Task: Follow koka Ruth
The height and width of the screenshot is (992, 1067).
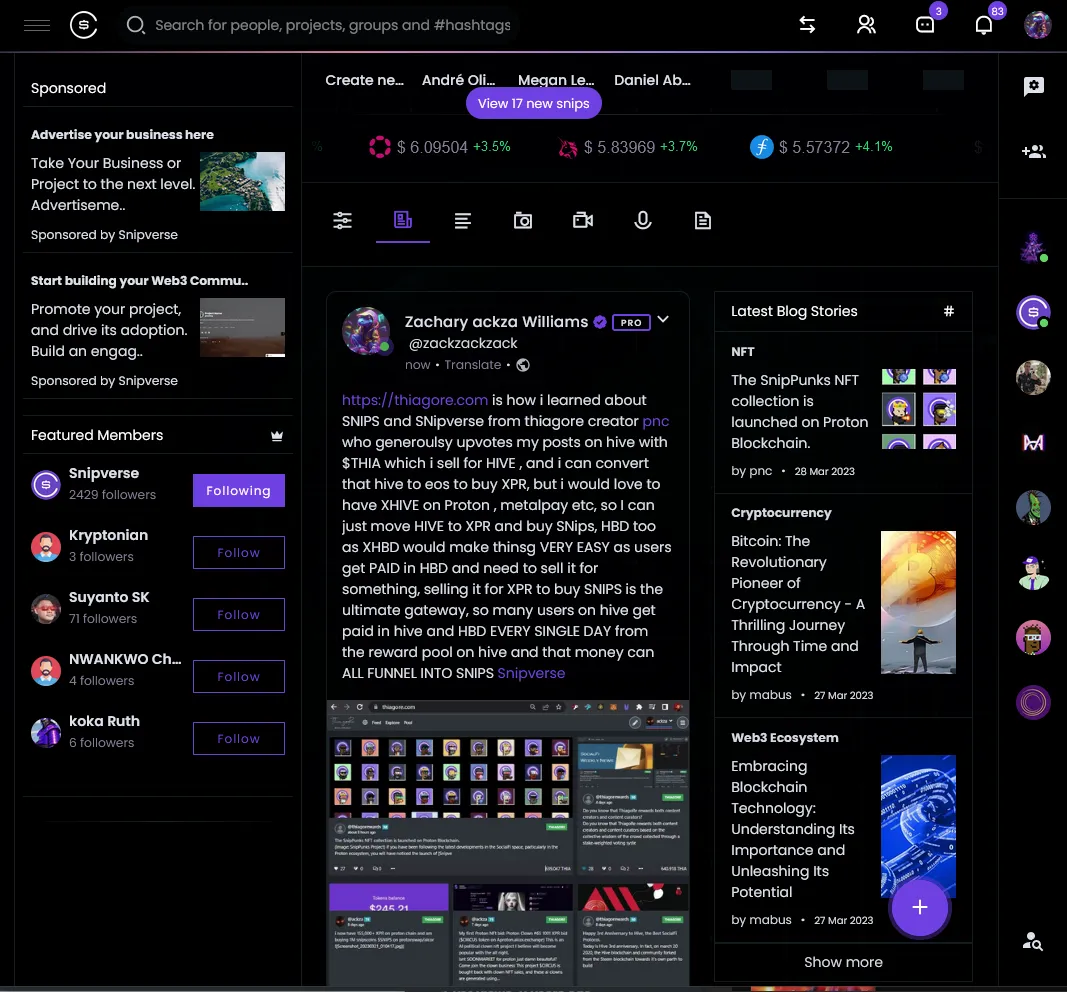Action: coord(239,738)
